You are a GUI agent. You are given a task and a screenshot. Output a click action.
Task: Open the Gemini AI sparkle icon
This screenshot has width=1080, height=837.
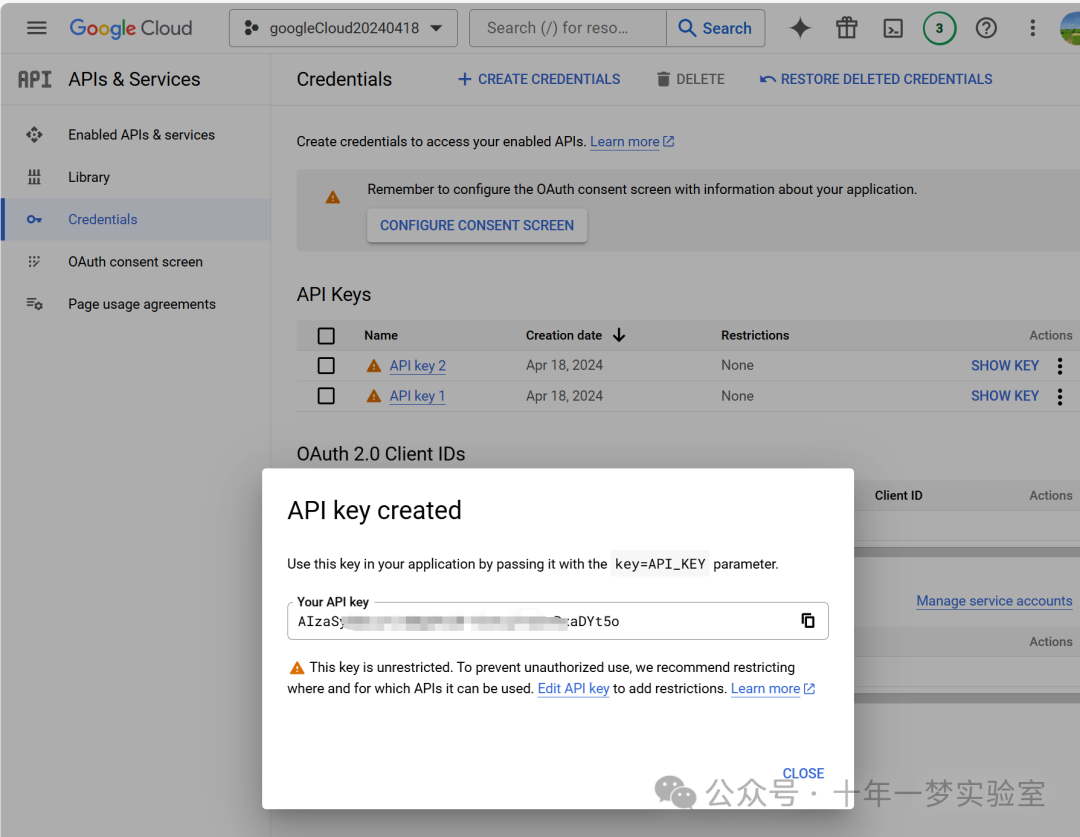tap(800, 28)
